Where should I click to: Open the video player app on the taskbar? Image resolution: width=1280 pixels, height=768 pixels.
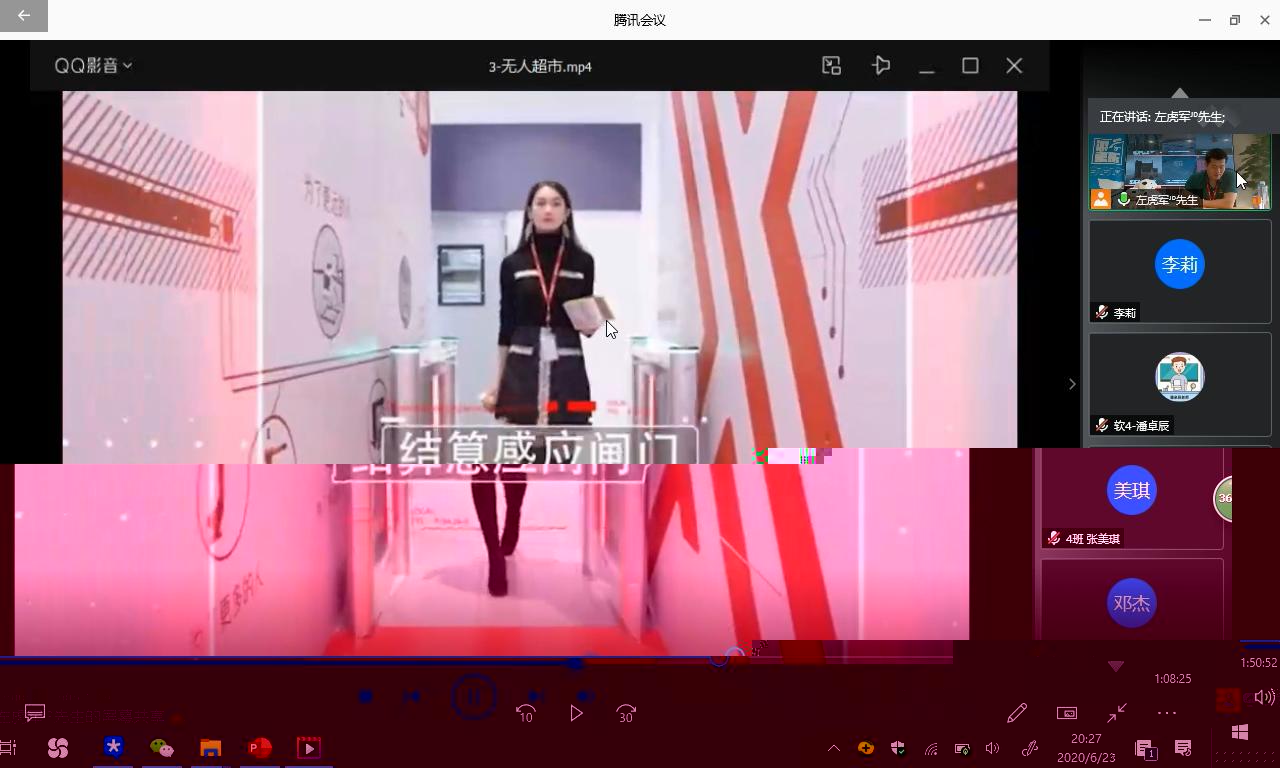309,748
